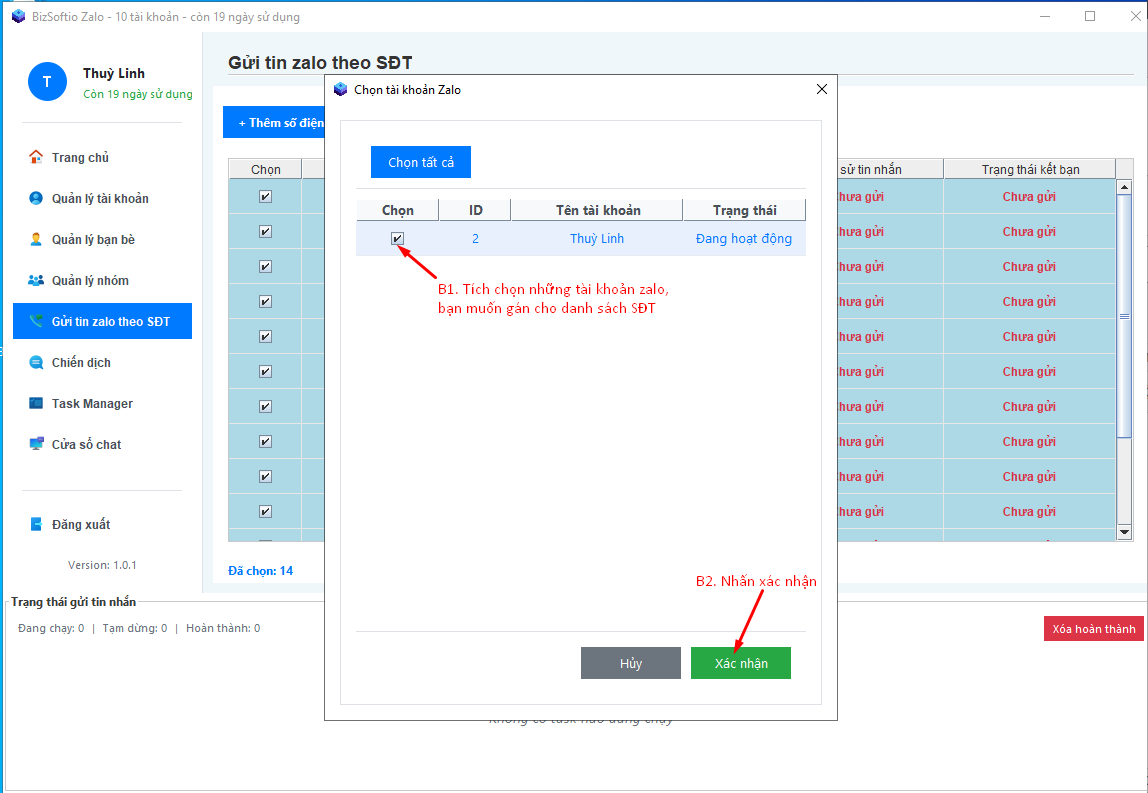Select the Quản lý bạn bè icon
This screenshot has width=1148, height=793.
click(36, 239)
